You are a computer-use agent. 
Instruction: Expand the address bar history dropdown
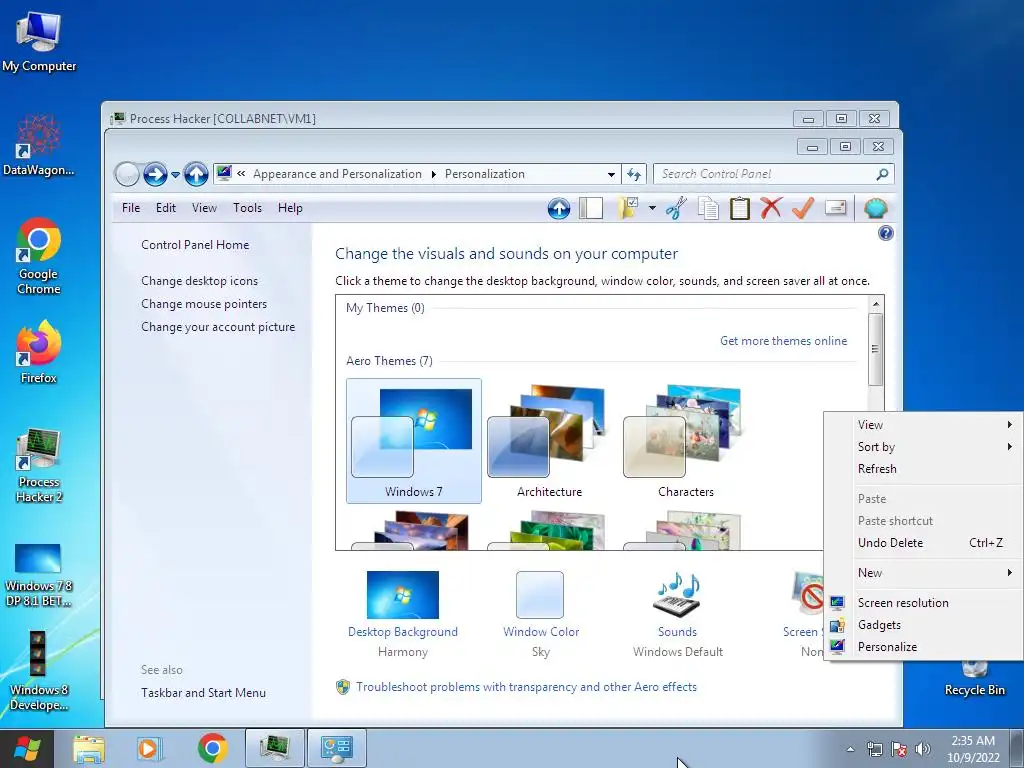click(x=611, y=174)
